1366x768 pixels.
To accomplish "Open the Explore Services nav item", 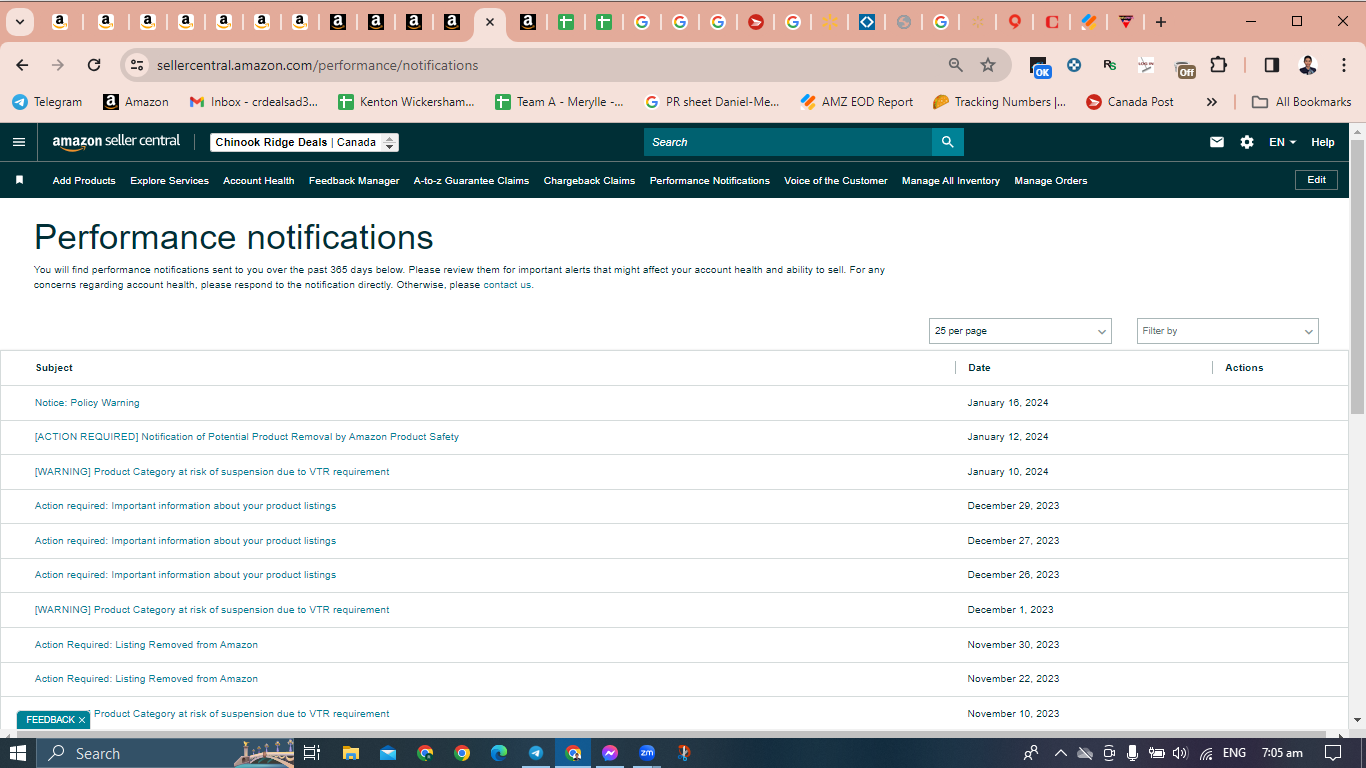I will point(169,181).
